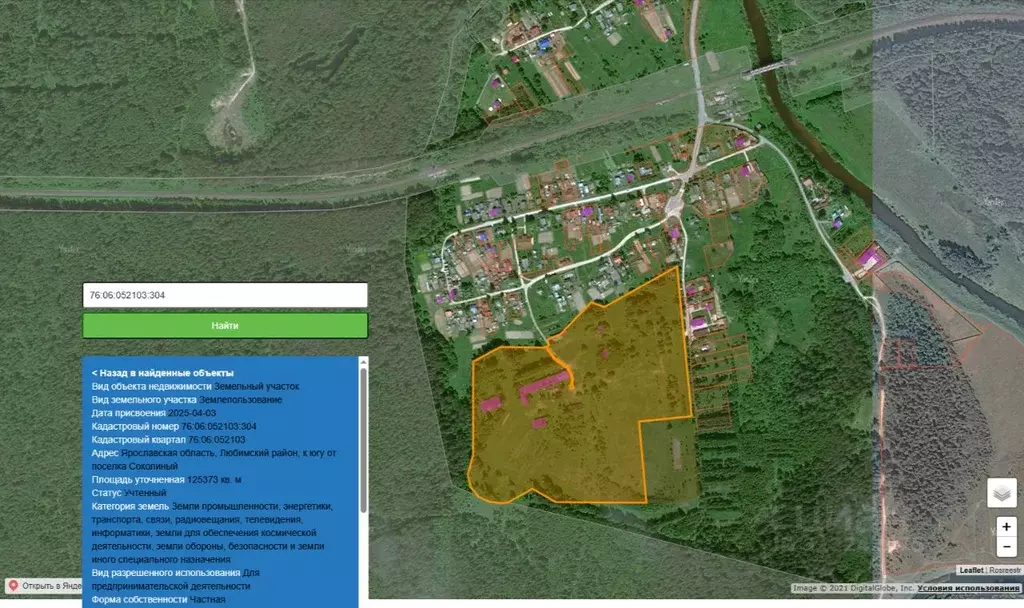The height and width of the screenshot is (608, 1024).
Task: Click the green Найти search button
Action: pyautogui.click(x=225, y=325)
